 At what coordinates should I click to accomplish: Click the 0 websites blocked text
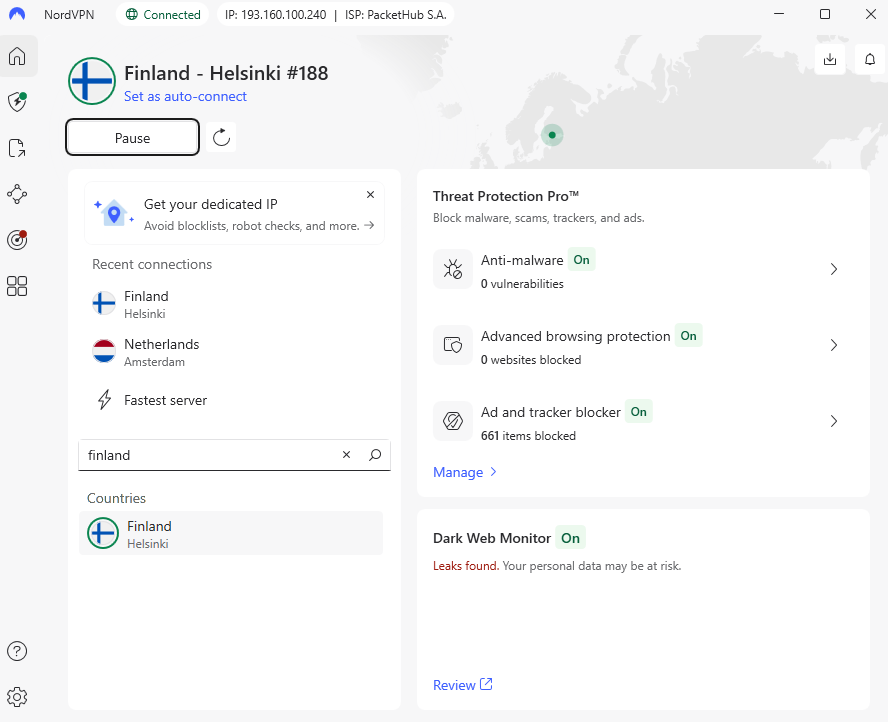click(x=531, y=360)
